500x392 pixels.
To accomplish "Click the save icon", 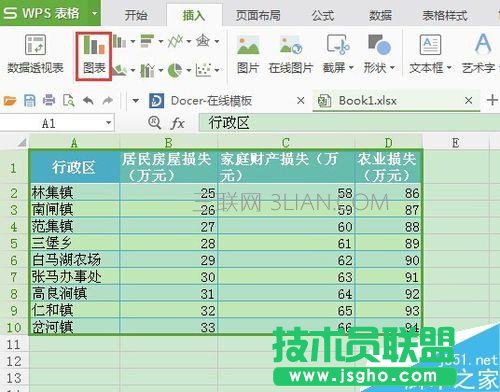I will [30, 100].
